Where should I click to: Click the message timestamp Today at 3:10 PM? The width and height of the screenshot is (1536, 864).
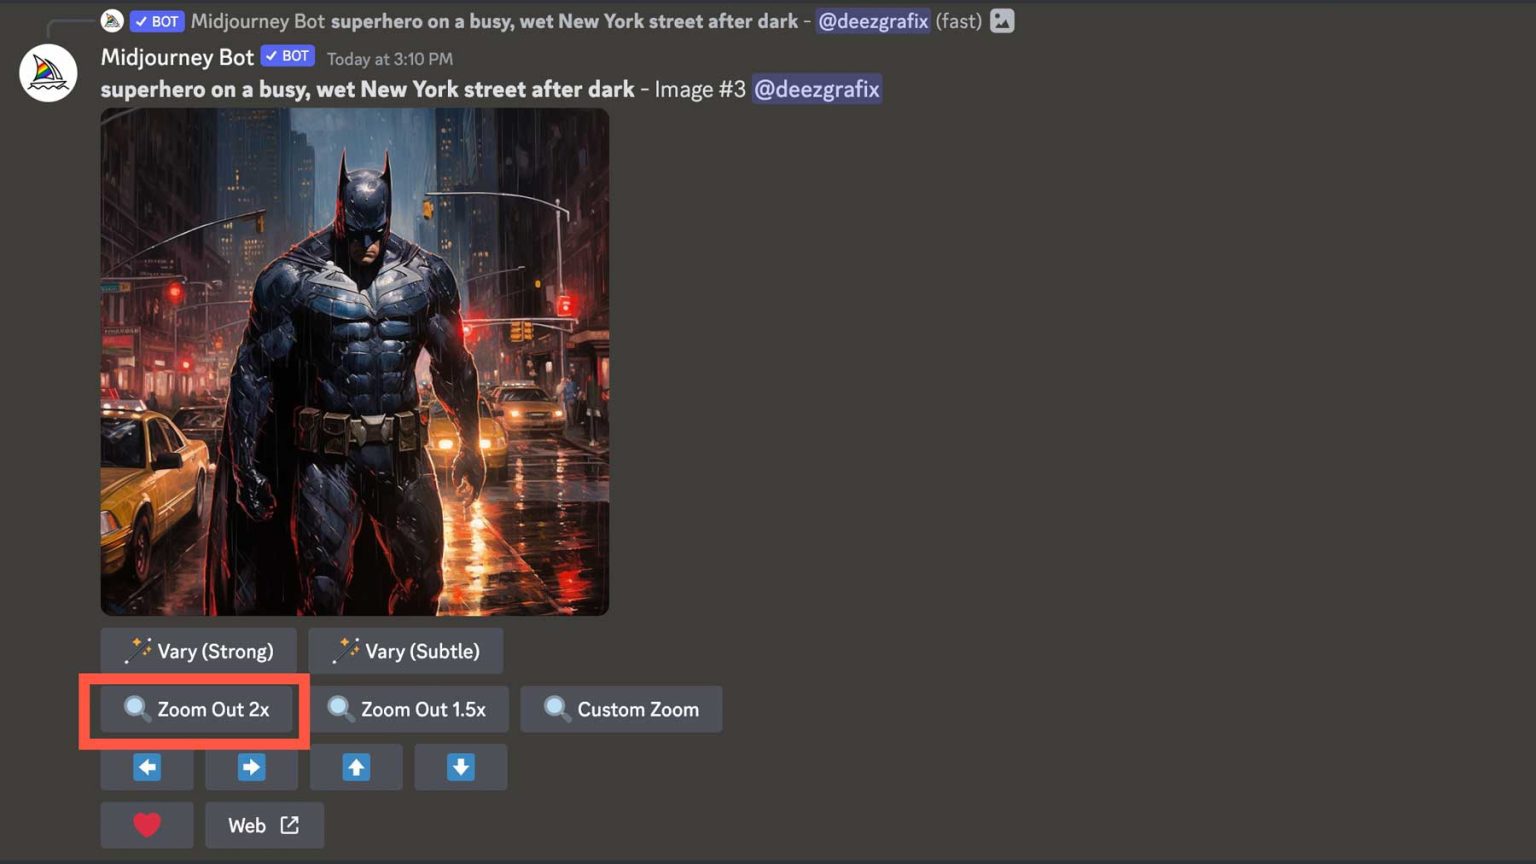388,59
